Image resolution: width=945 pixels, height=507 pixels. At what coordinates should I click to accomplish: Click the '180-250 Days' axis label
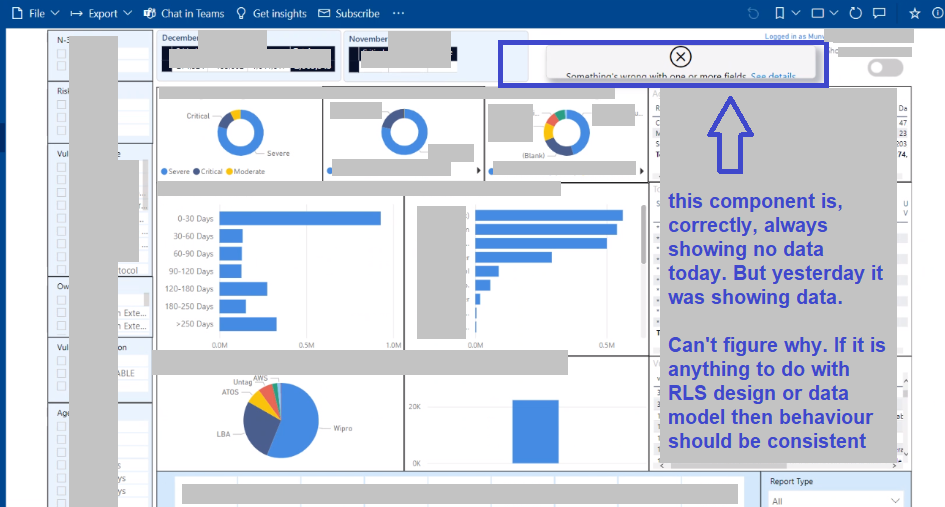189,306
